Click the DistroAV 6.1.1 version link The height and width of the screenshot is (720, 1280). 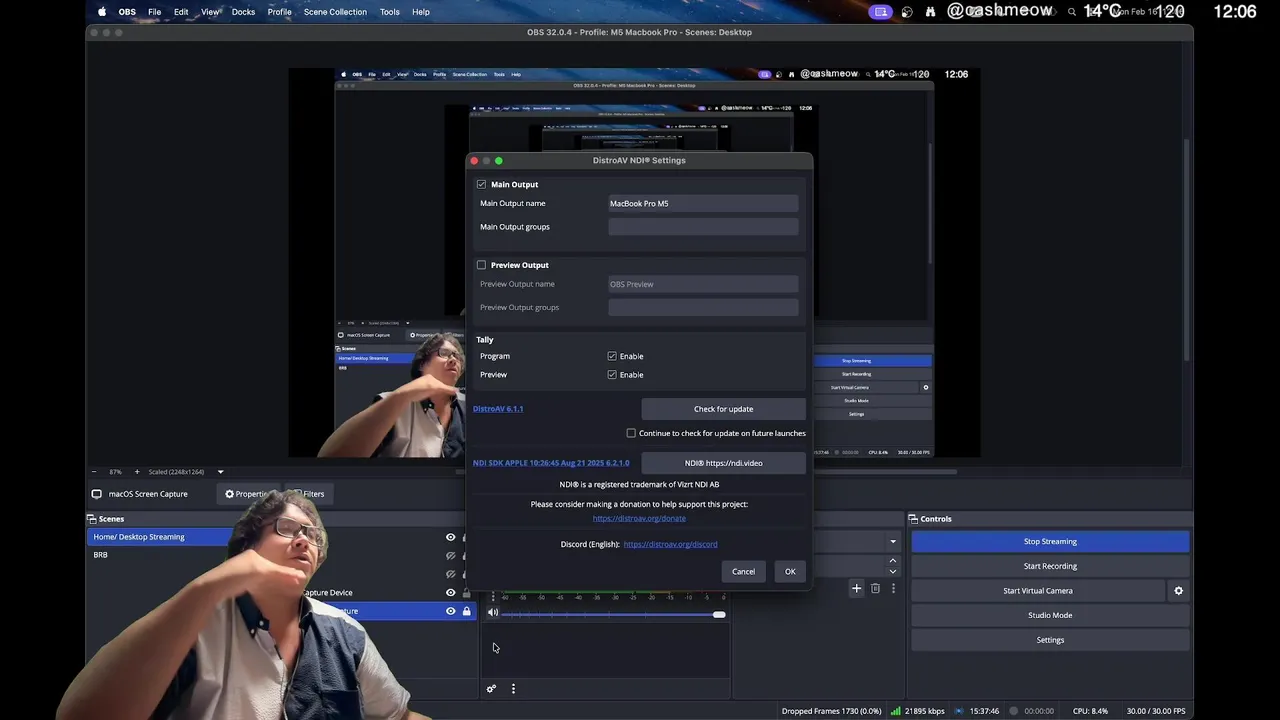(x=498, y=409)
